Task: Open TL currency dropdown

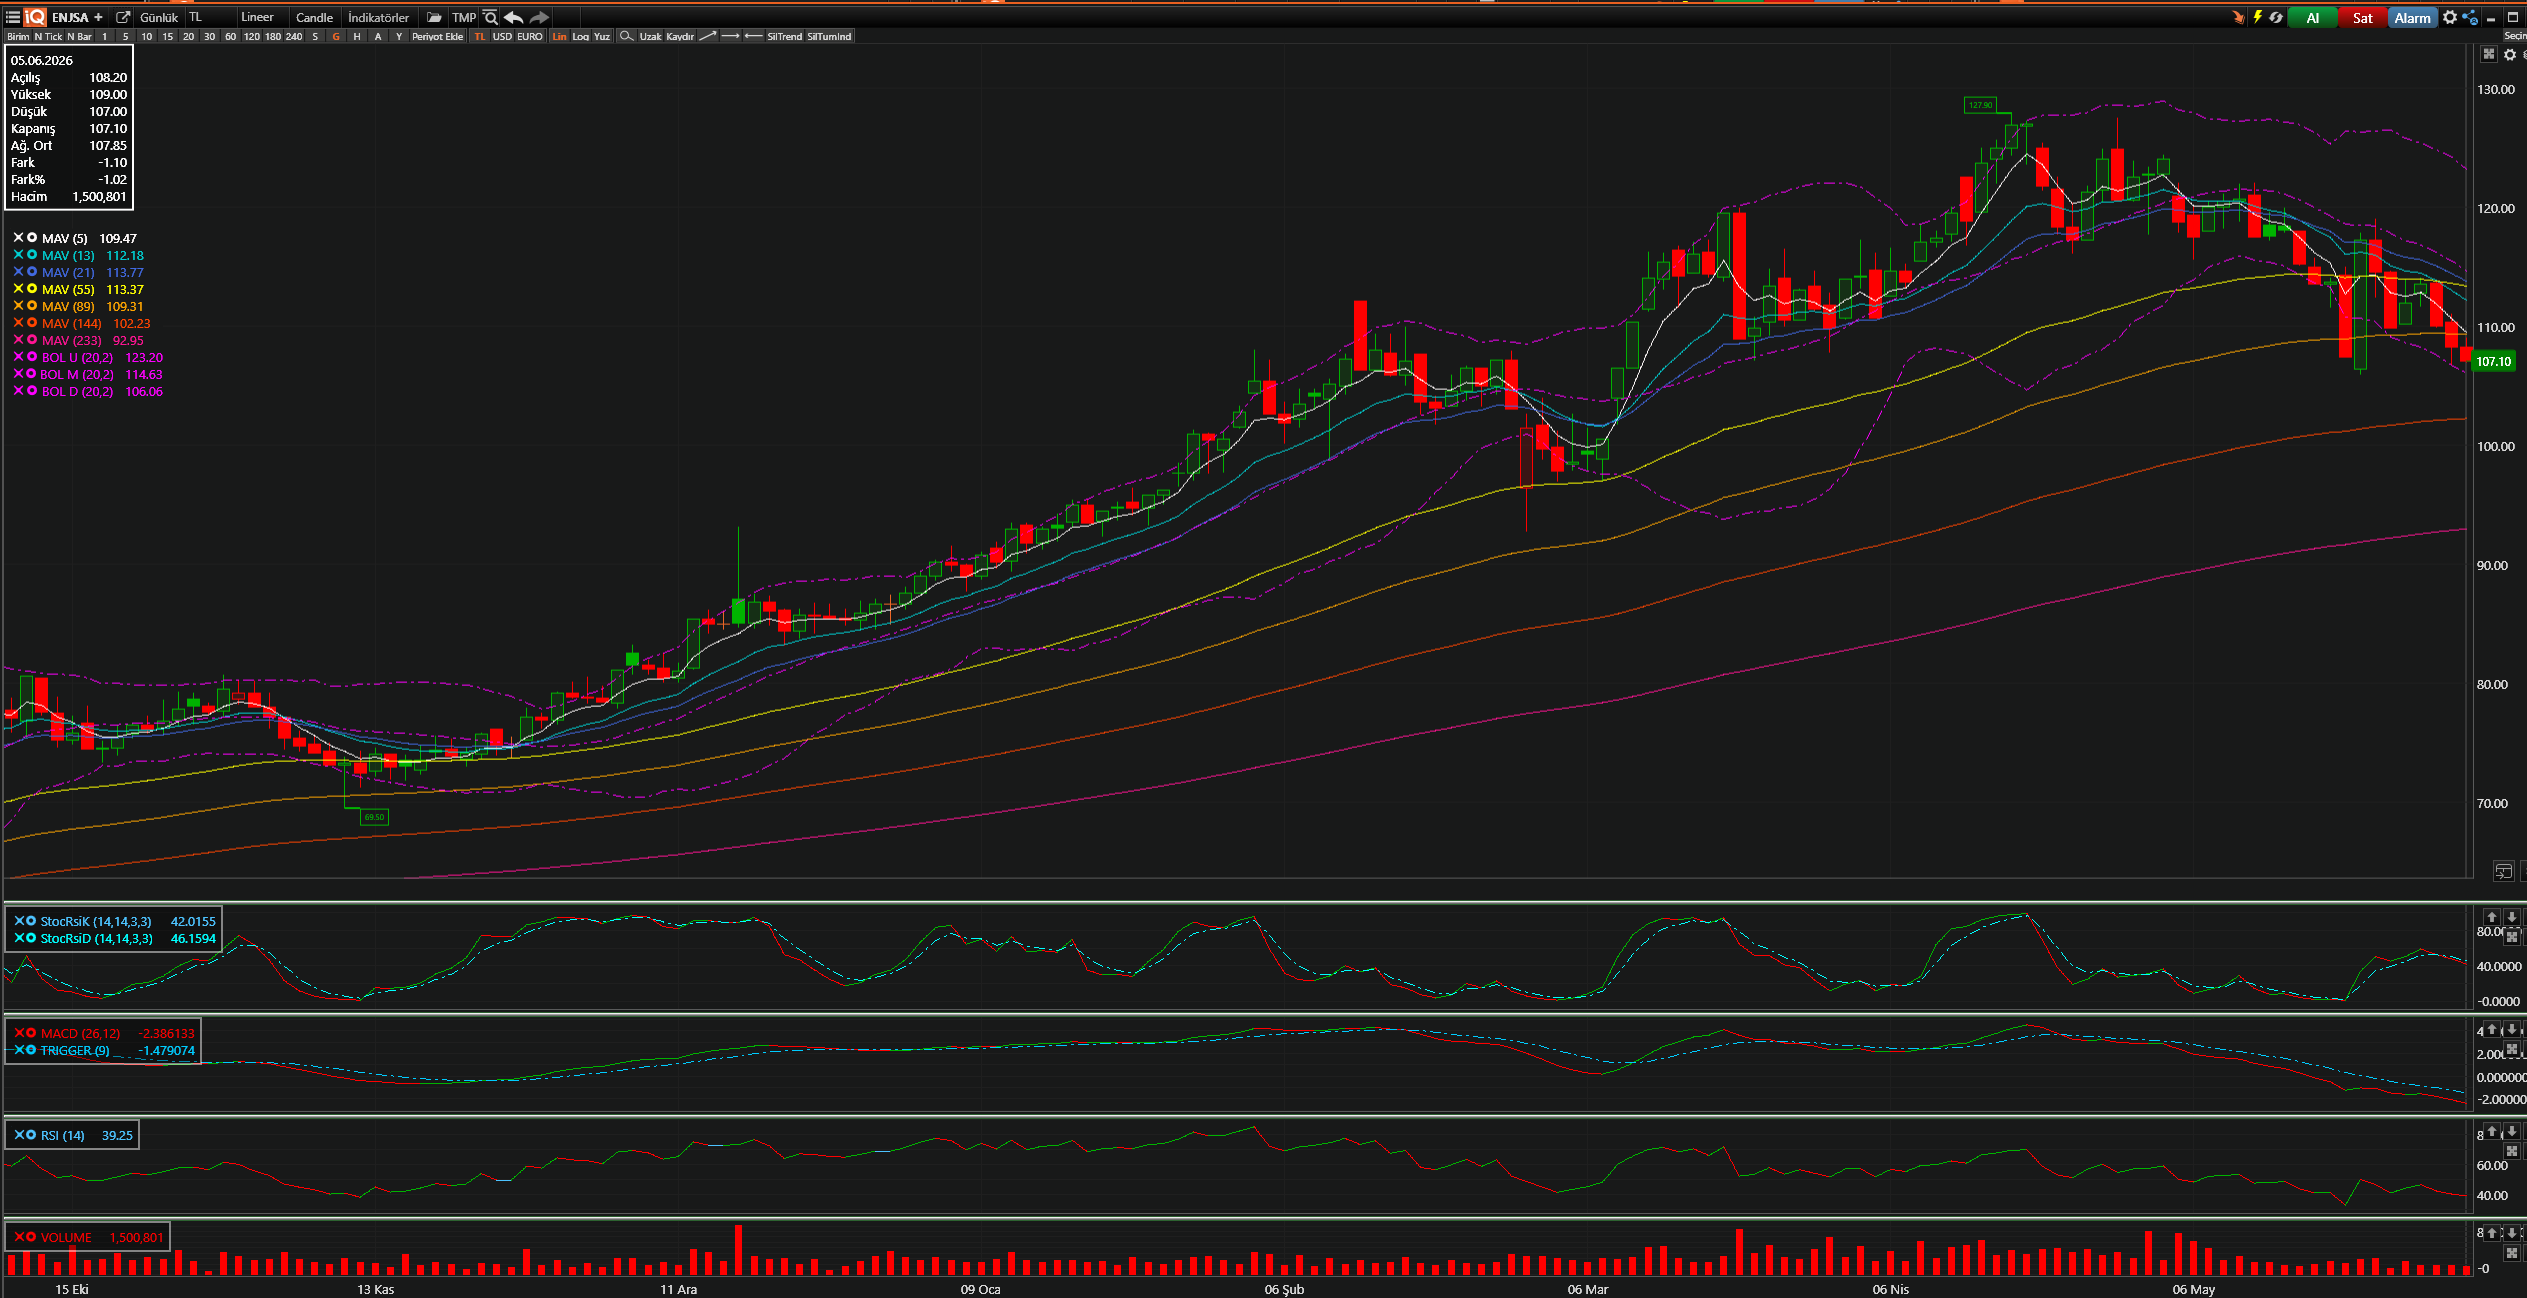Action: (210, 17)
